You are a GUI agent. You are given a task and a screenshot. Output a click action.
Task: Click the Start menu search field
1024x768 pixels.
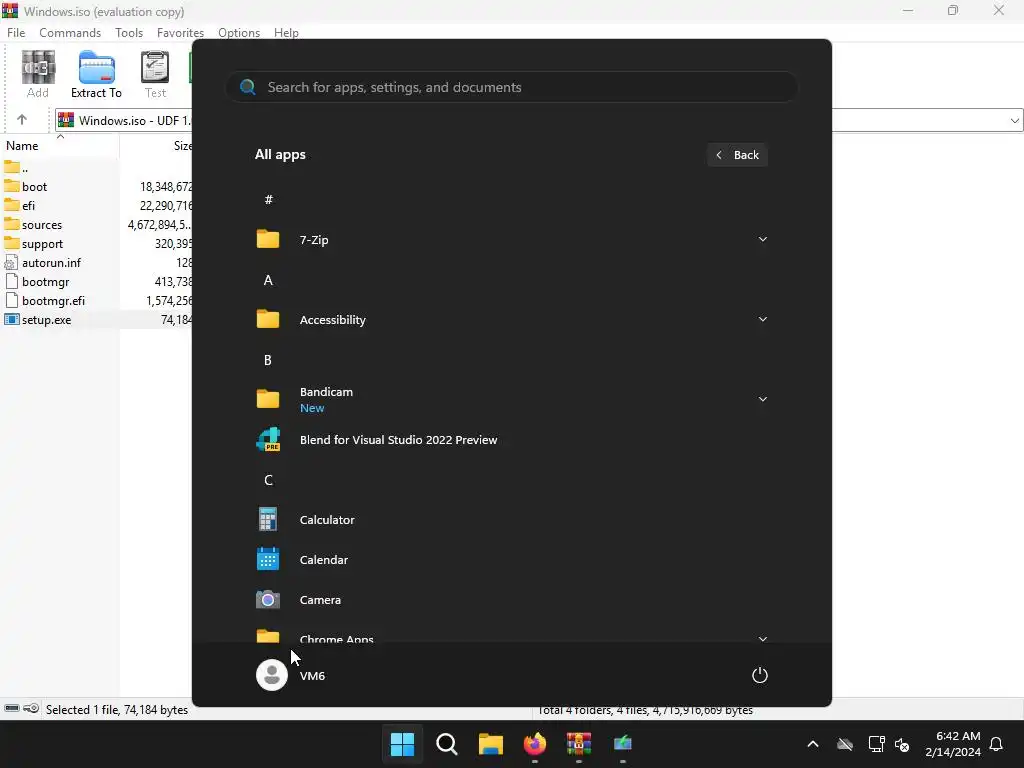pyautogui.click(x=511, y=87)
